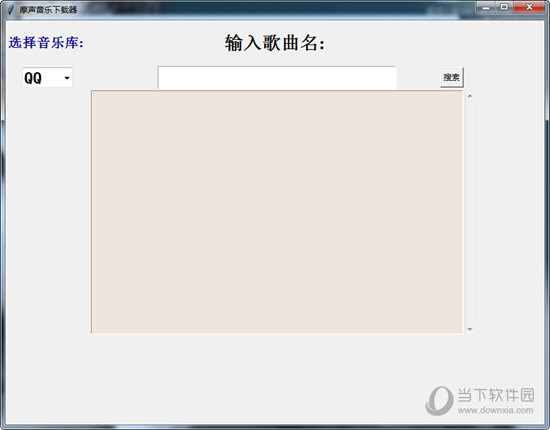Open the QQ music library dropdown
Image resolution: width=550 pixels, height=430 pixels.
tap(47, 77)
